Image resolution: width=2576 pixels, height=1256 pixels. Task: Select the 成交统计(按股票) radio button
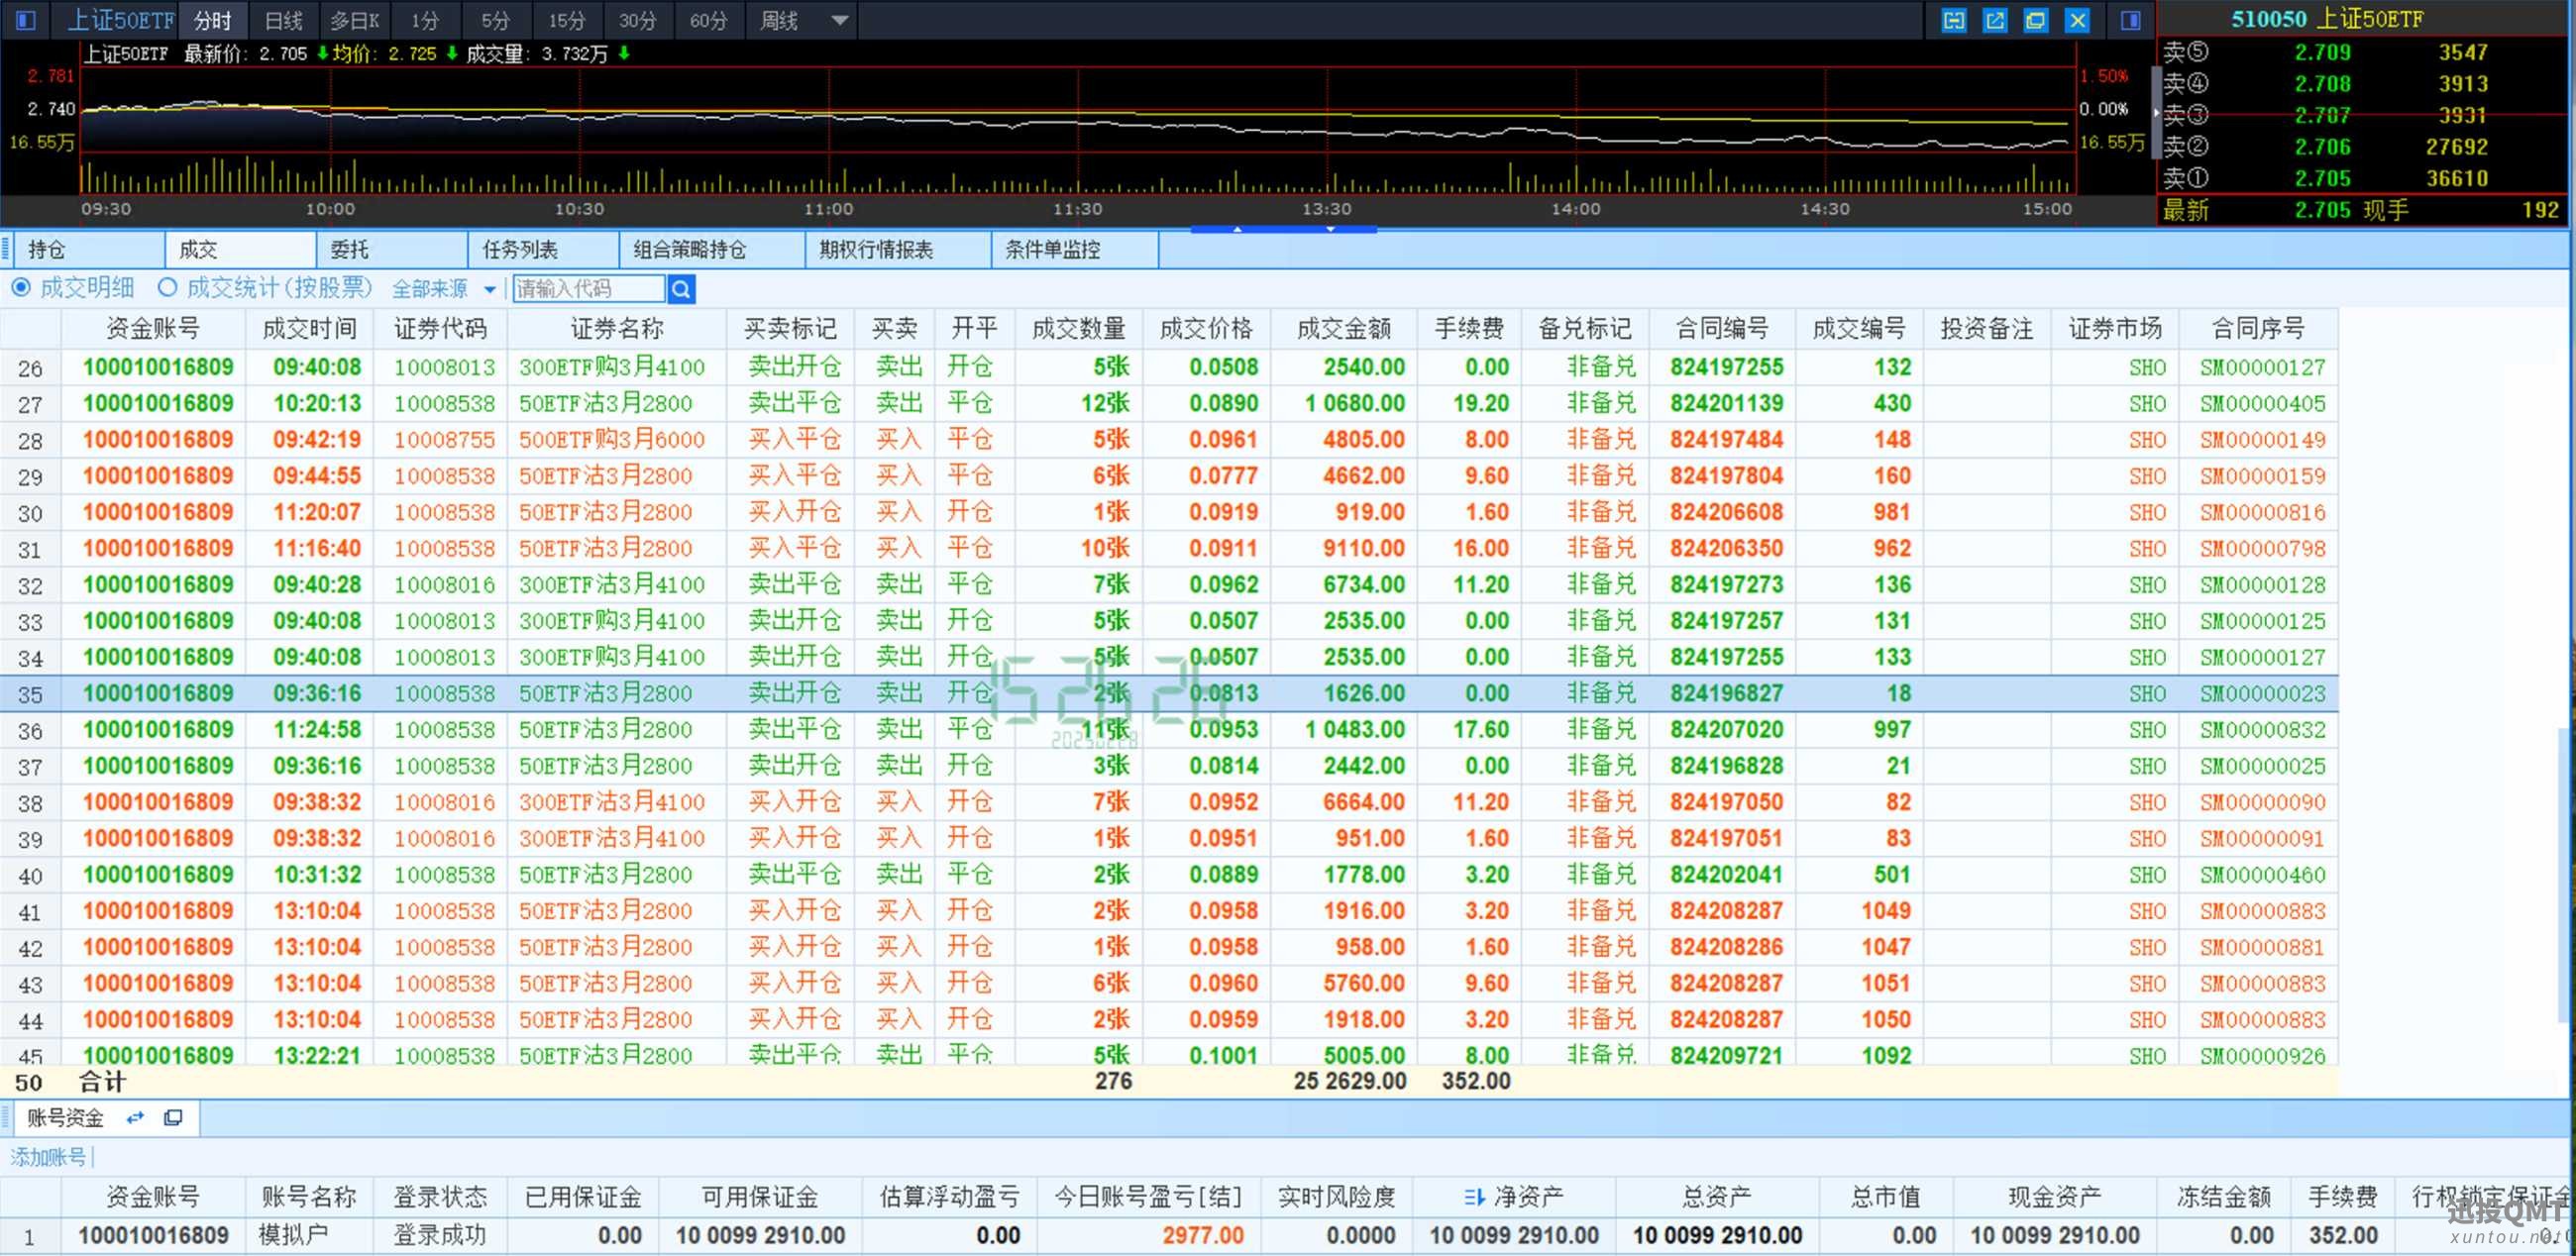(167, 288)
